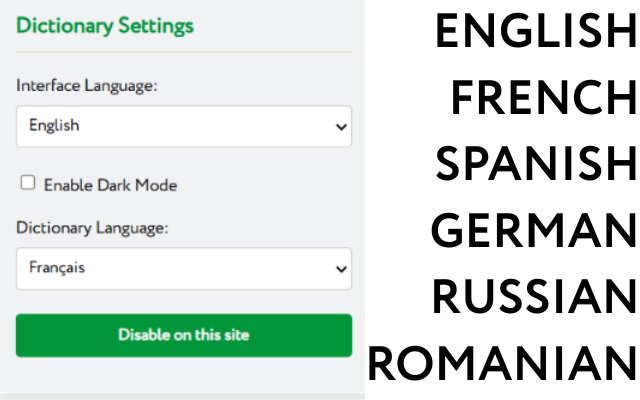Select ROMANIAN in the language list
Screen dimensions: 640x400
pos(502,363)
